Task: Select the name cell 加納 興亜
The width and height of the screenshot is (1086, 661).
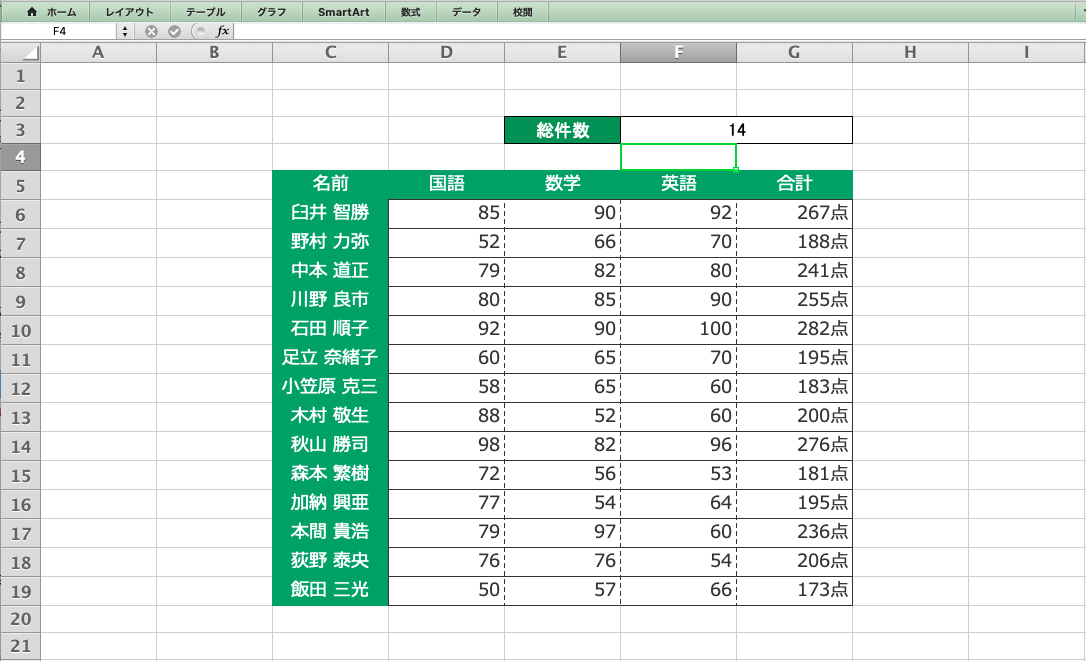Action: (330, 503)
